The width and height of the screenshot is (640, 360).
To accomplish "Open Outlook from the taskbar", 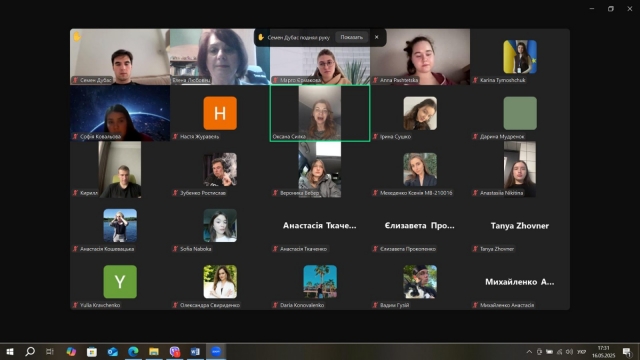I will point(112,351).
